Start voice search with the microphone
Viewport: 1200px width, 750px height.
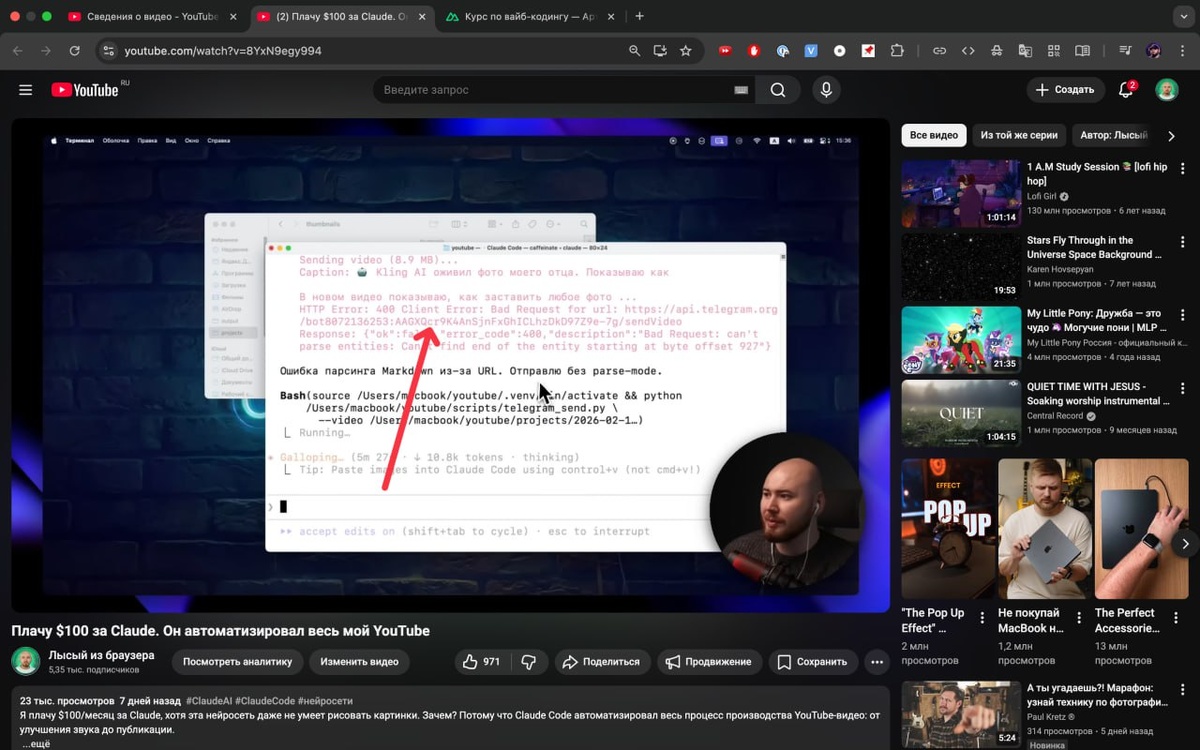pos(826,90)
